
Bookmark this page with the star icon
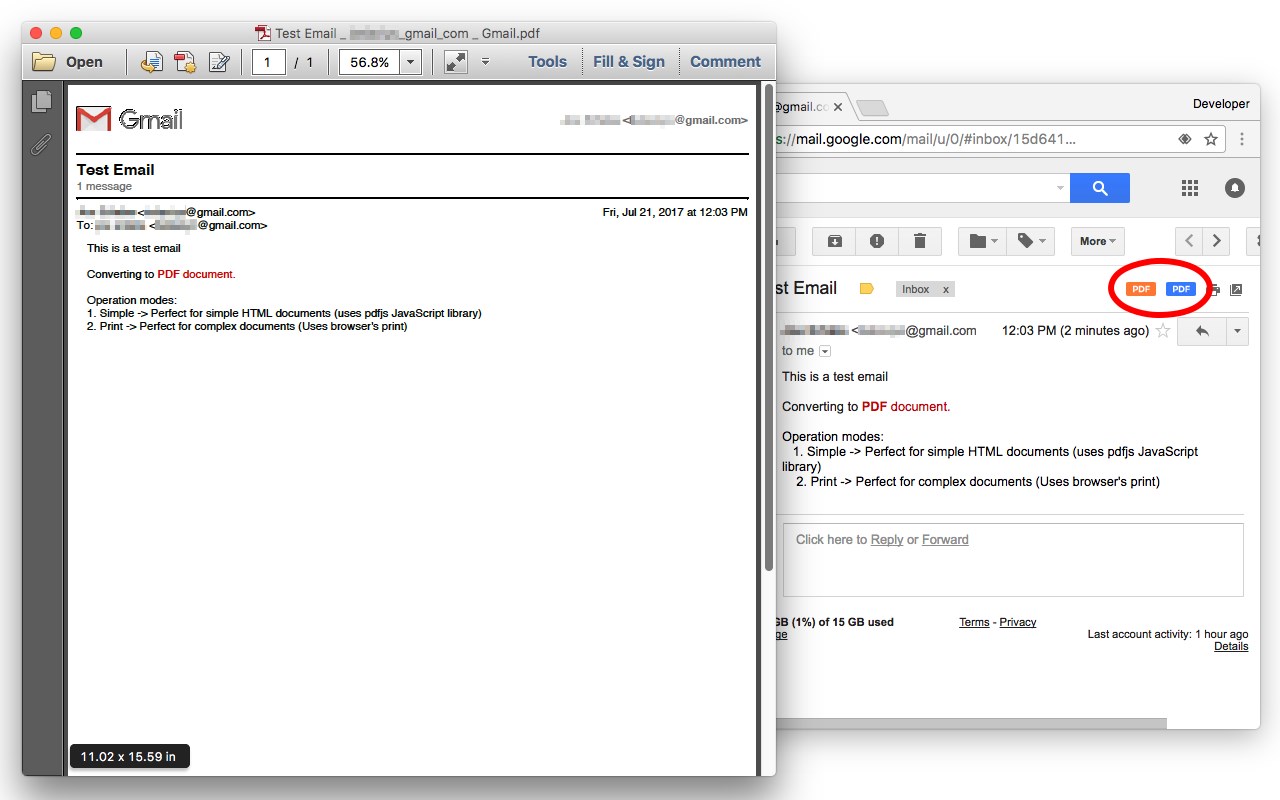coord(1211,139)
